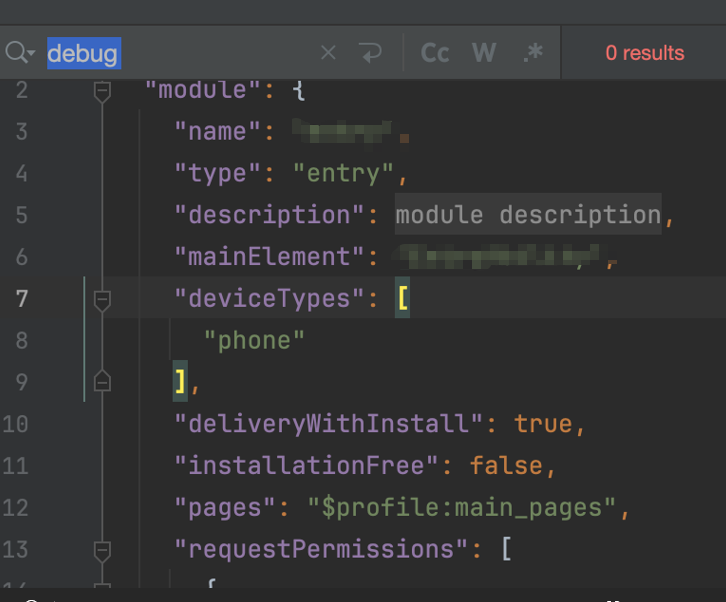Viewport: 726px width, 602px height.
Task: Toggle whole Words (W) option
Action: point(484,53)
